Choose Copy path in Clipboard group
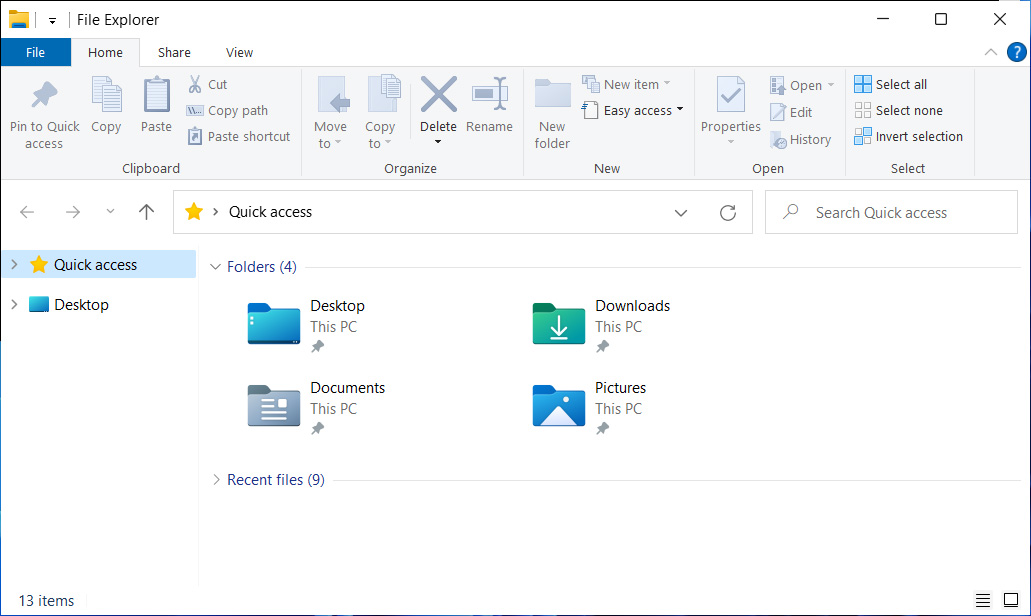This screenshot has width=1031, height=616. pyautogui.click(x=228, y=110)
